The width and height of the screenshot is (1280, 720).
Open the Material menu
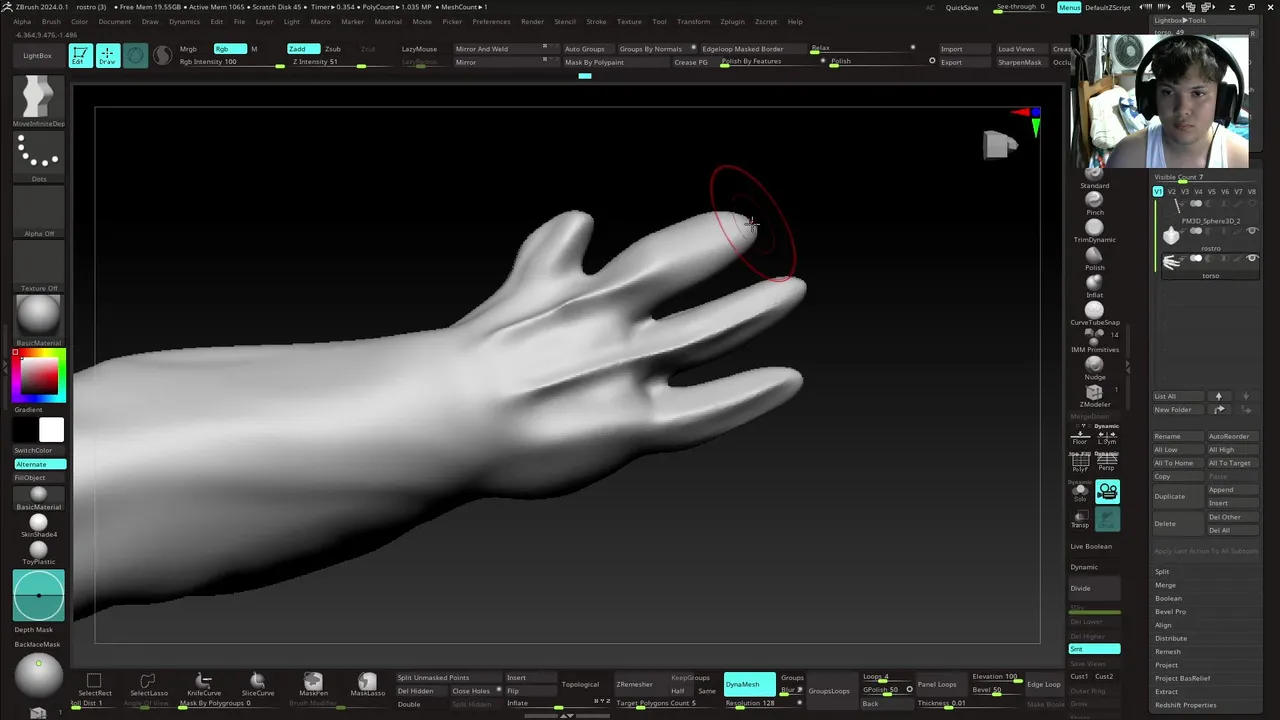pyautogui.click(x=388, y=21)
